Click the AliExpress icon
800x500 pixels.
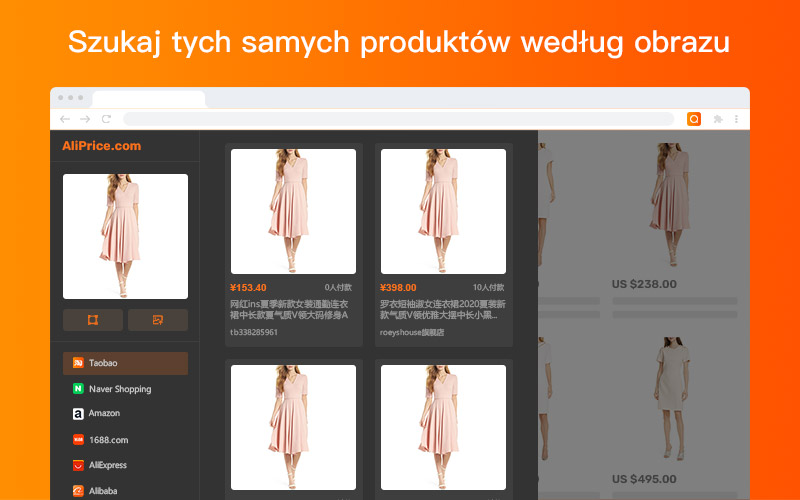(78, 465)
